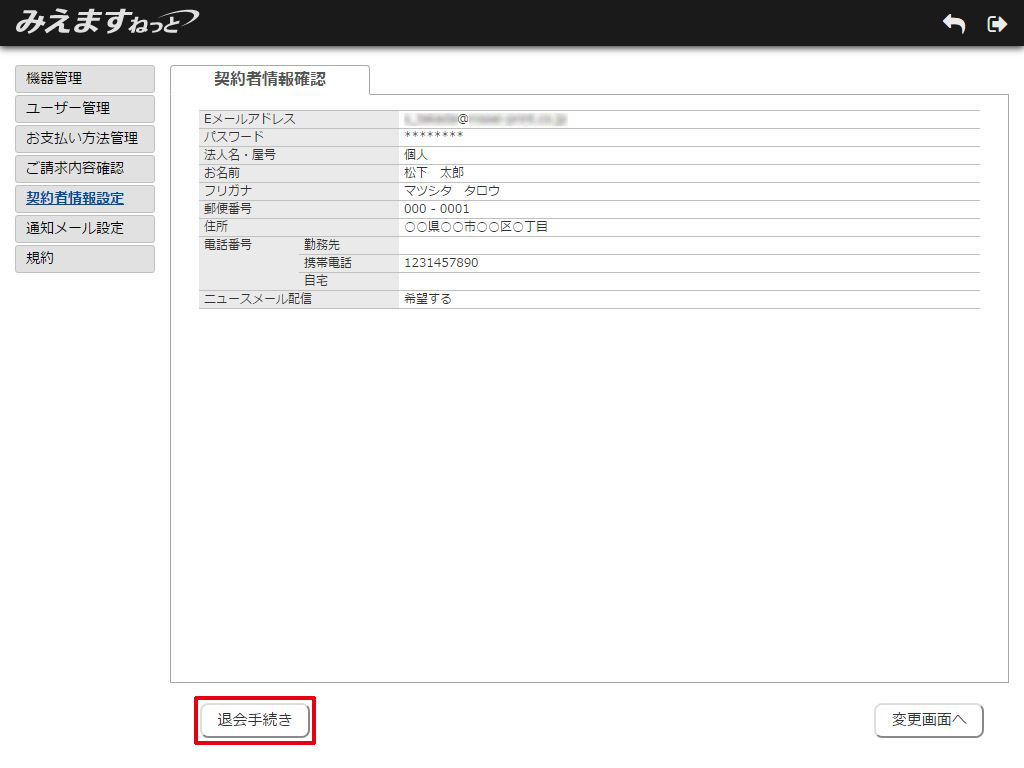Open ユーザー管理 in the sidebar
This screenshot has width=1024, height=768.
[x=85, y=109]
